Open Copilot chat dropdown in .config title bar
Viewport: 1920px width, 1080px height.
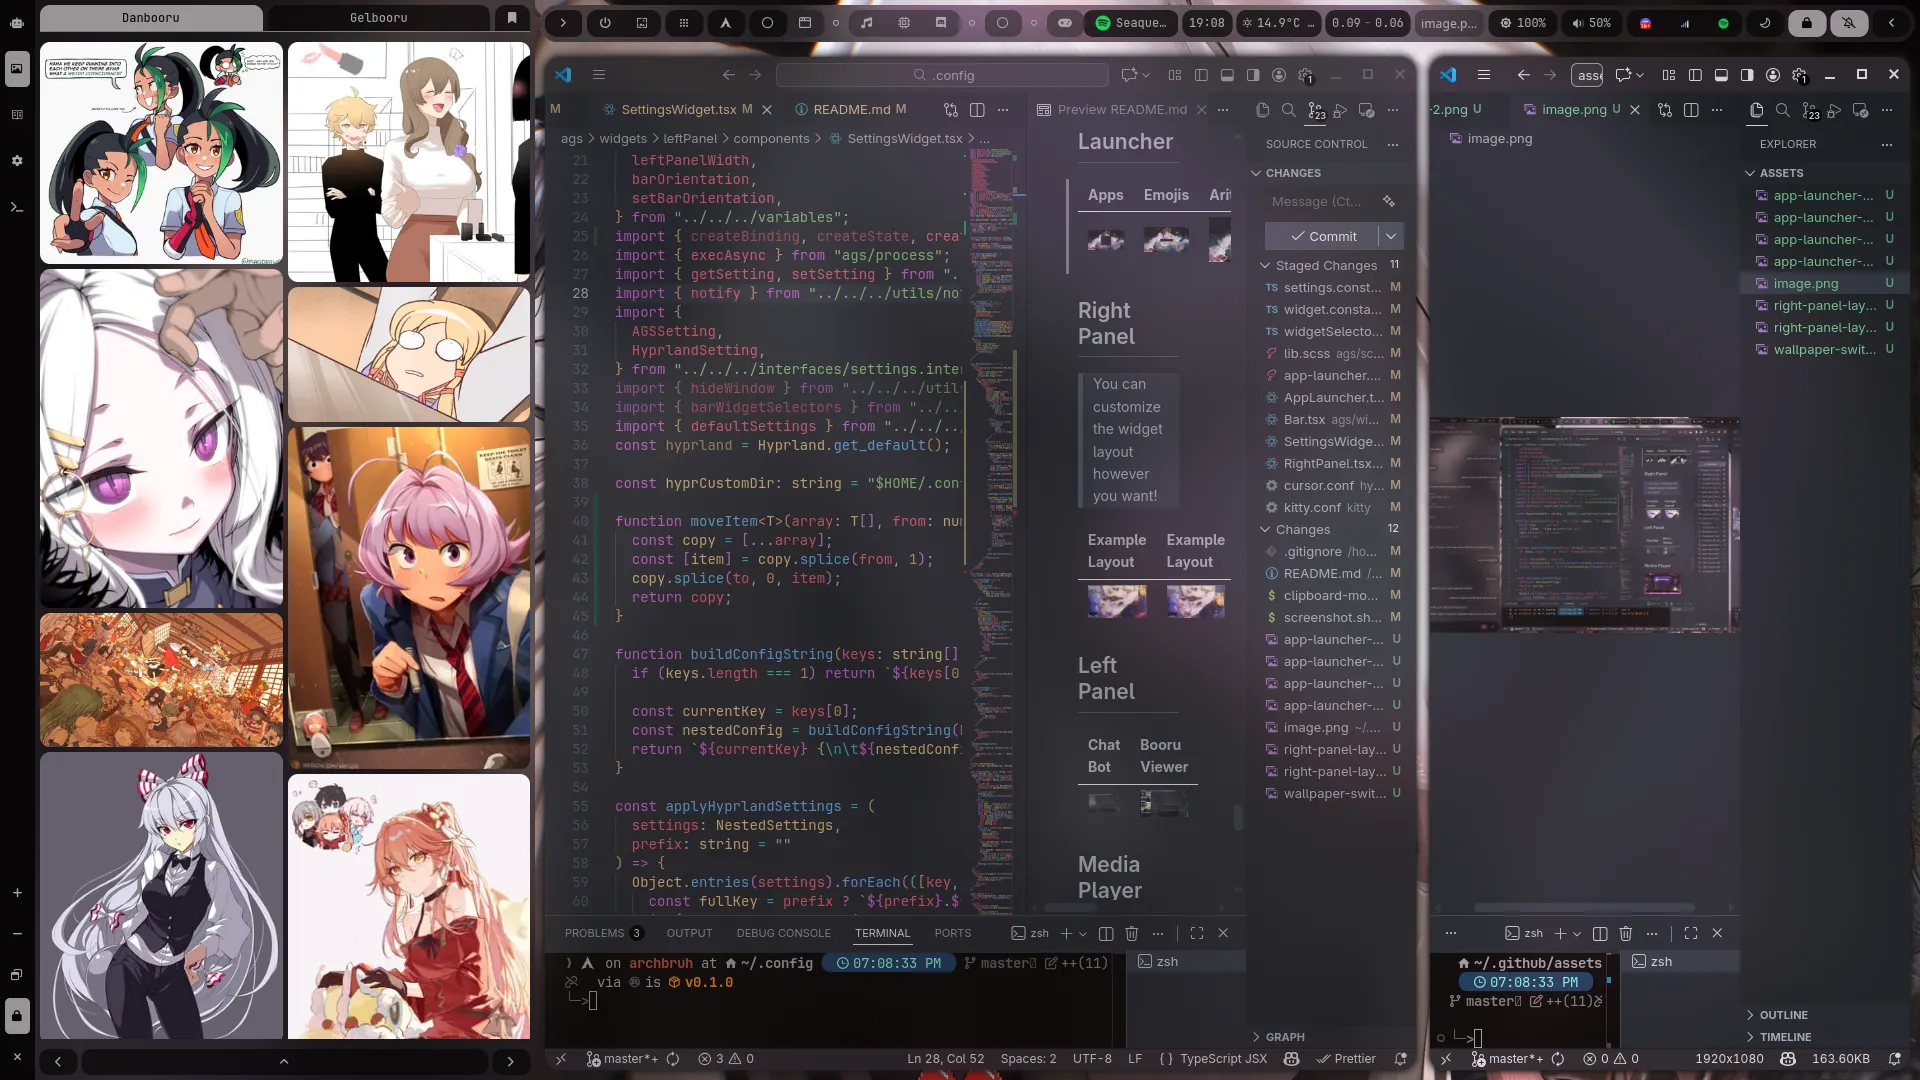click(x=1146, y=75)
